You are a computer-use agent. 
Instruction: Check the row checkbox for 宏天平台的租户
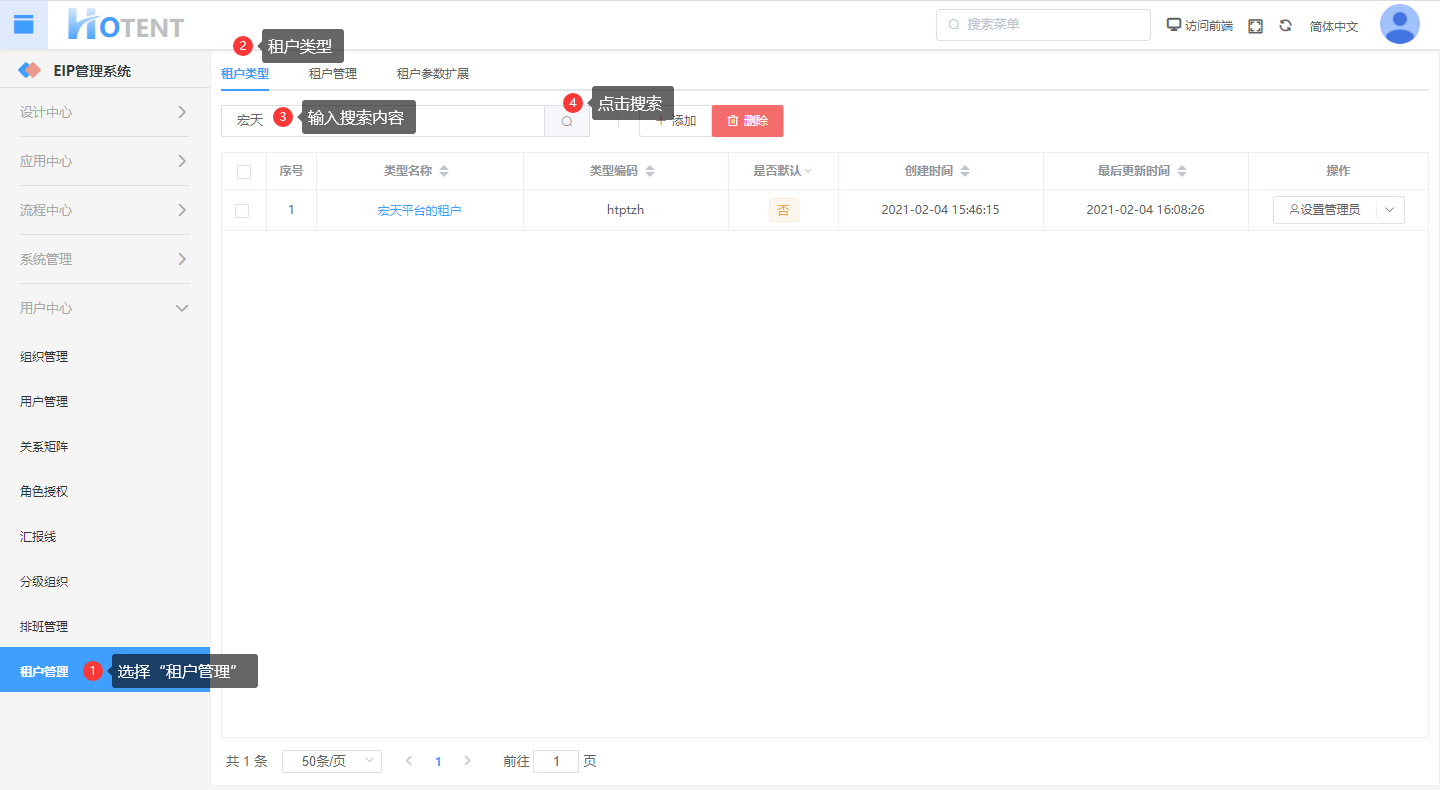[x=242, y=211]
